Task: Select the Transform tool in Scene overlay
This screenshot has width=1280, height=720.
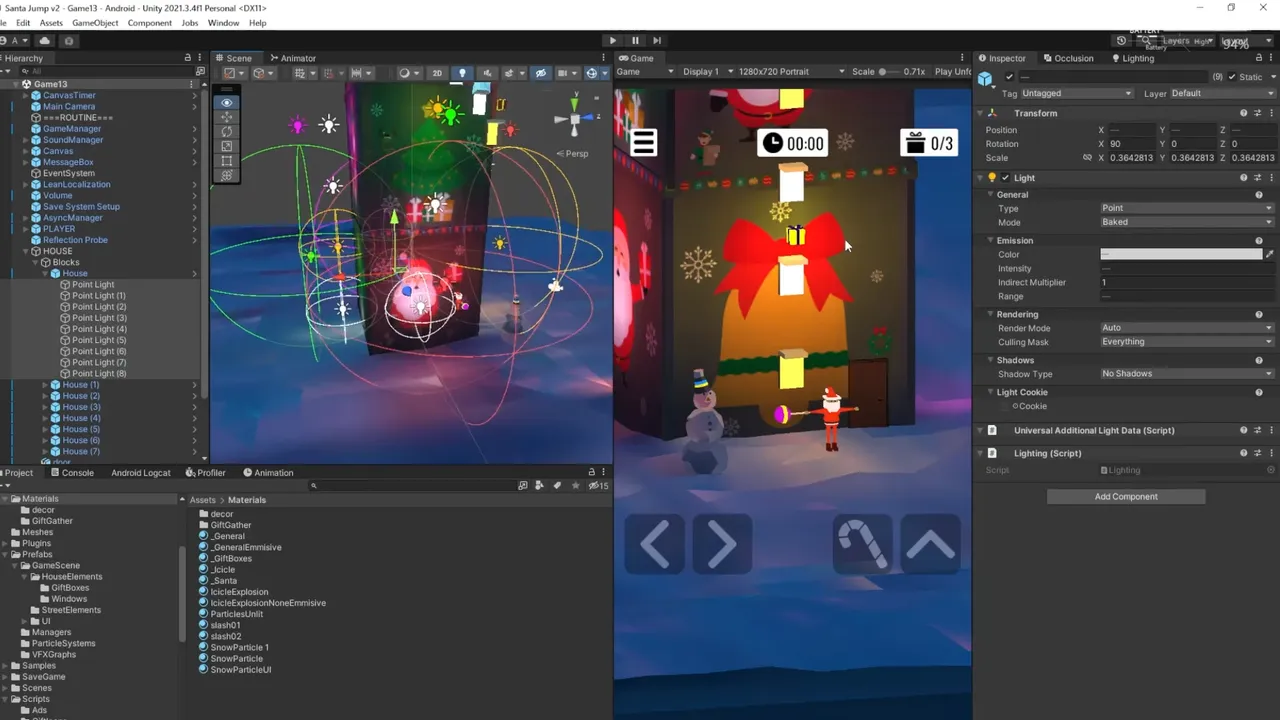Action: click(227, 176)
